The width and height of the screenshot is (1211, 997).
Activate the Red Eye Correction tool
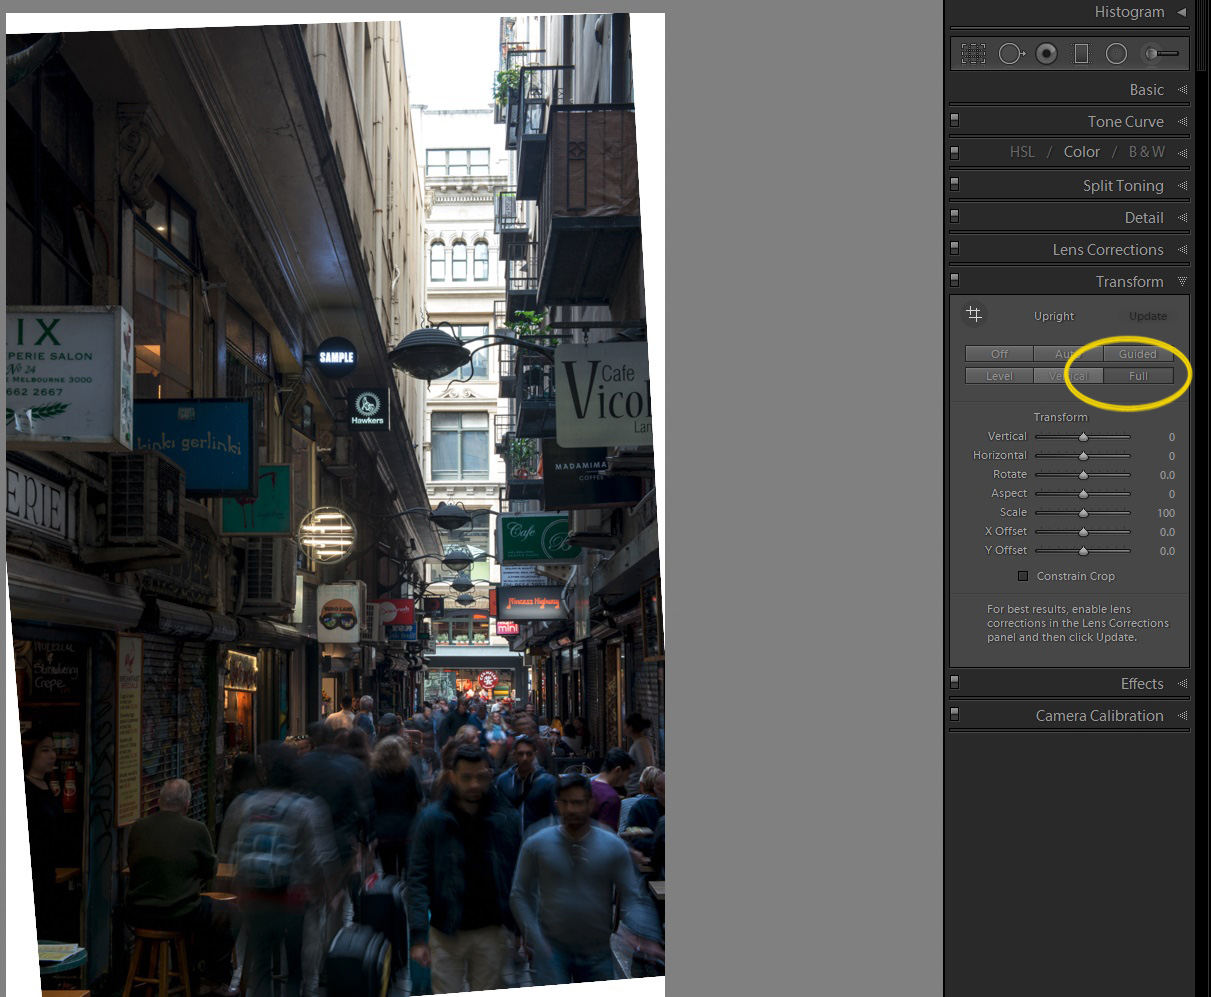tap(1046, 54)
